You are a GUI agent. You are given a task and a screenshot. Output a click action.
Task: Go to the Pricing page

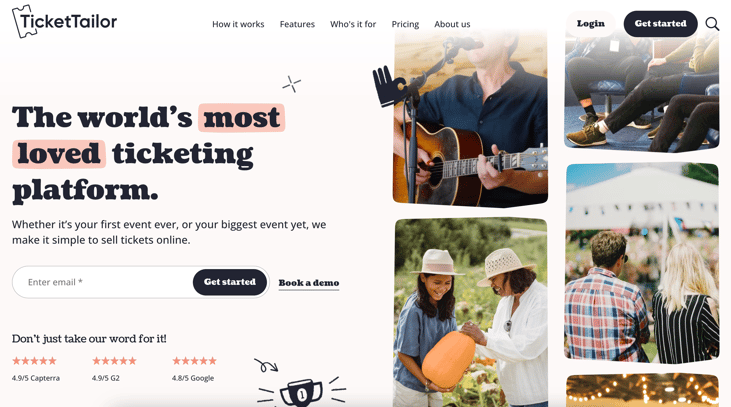click(x=405, y=24)
